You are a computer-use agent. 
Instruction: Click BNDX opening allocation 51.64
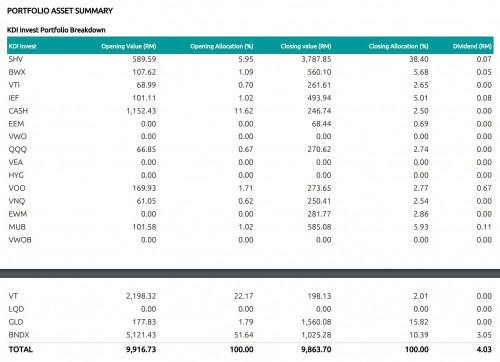244,335
